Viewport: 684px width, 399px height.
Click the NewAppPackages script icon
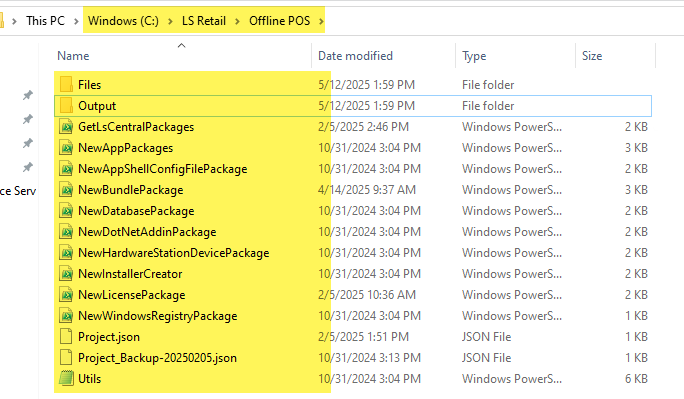click(66, 148)
